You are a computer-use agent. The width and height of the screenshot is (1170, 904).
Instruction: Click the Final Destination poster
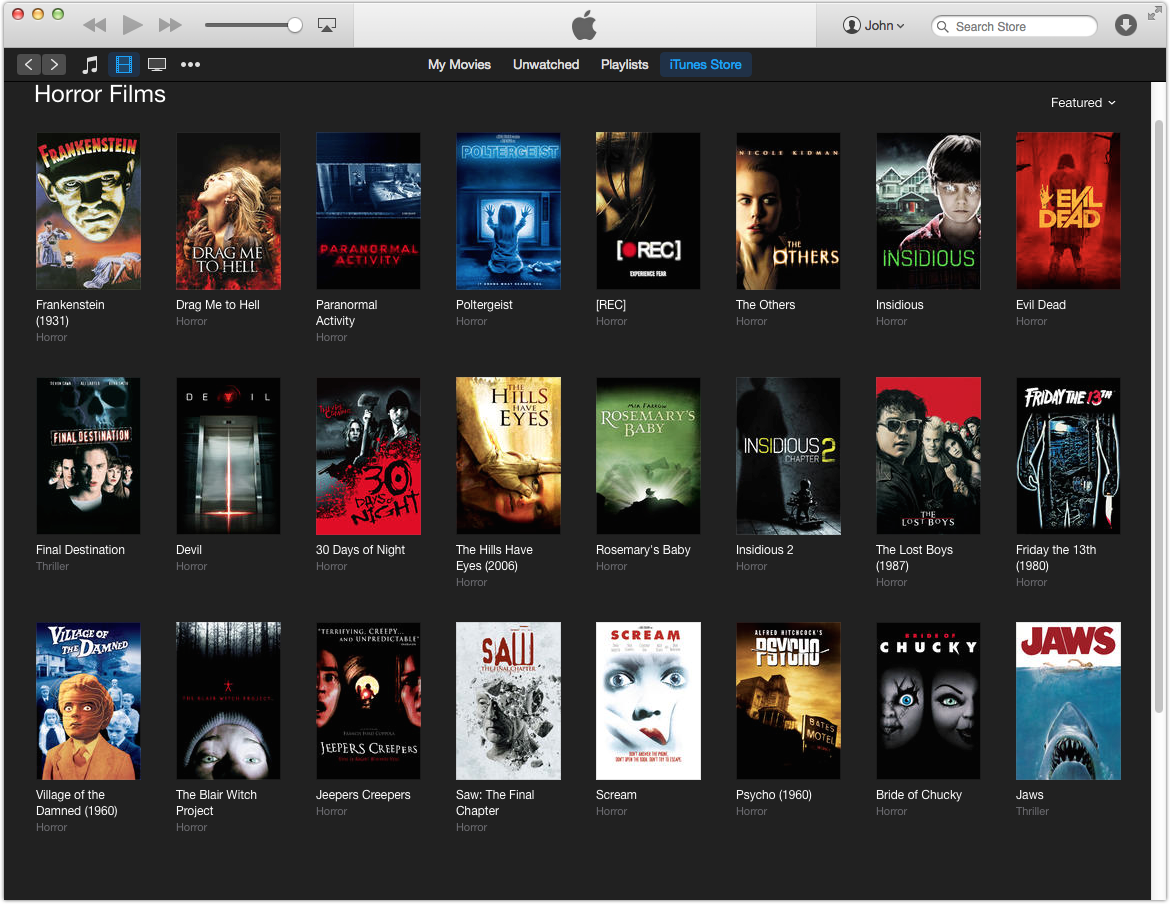[x=88, y=456]
